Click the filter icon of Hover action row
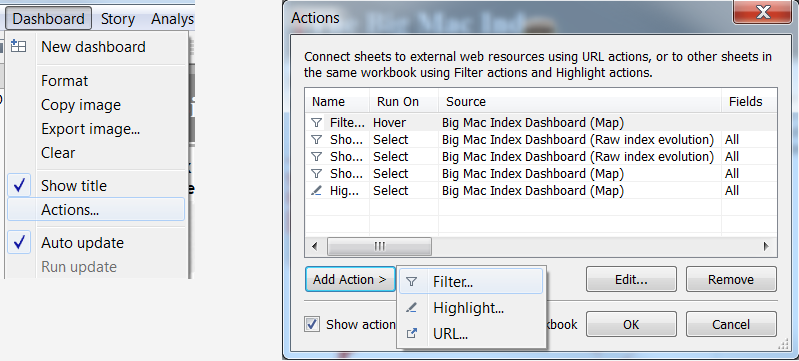Viewport: 799px width, 361px height. 316,123
